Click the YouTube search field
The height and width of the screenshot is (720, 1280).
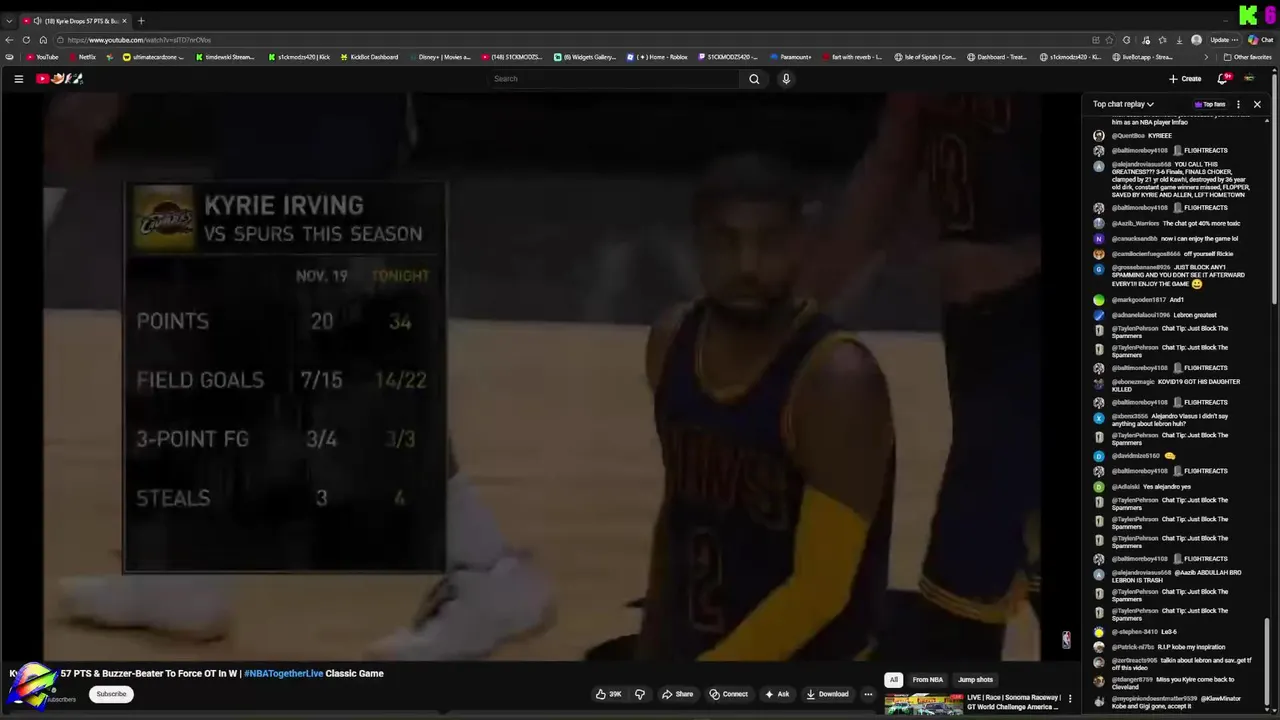(612, 79)
